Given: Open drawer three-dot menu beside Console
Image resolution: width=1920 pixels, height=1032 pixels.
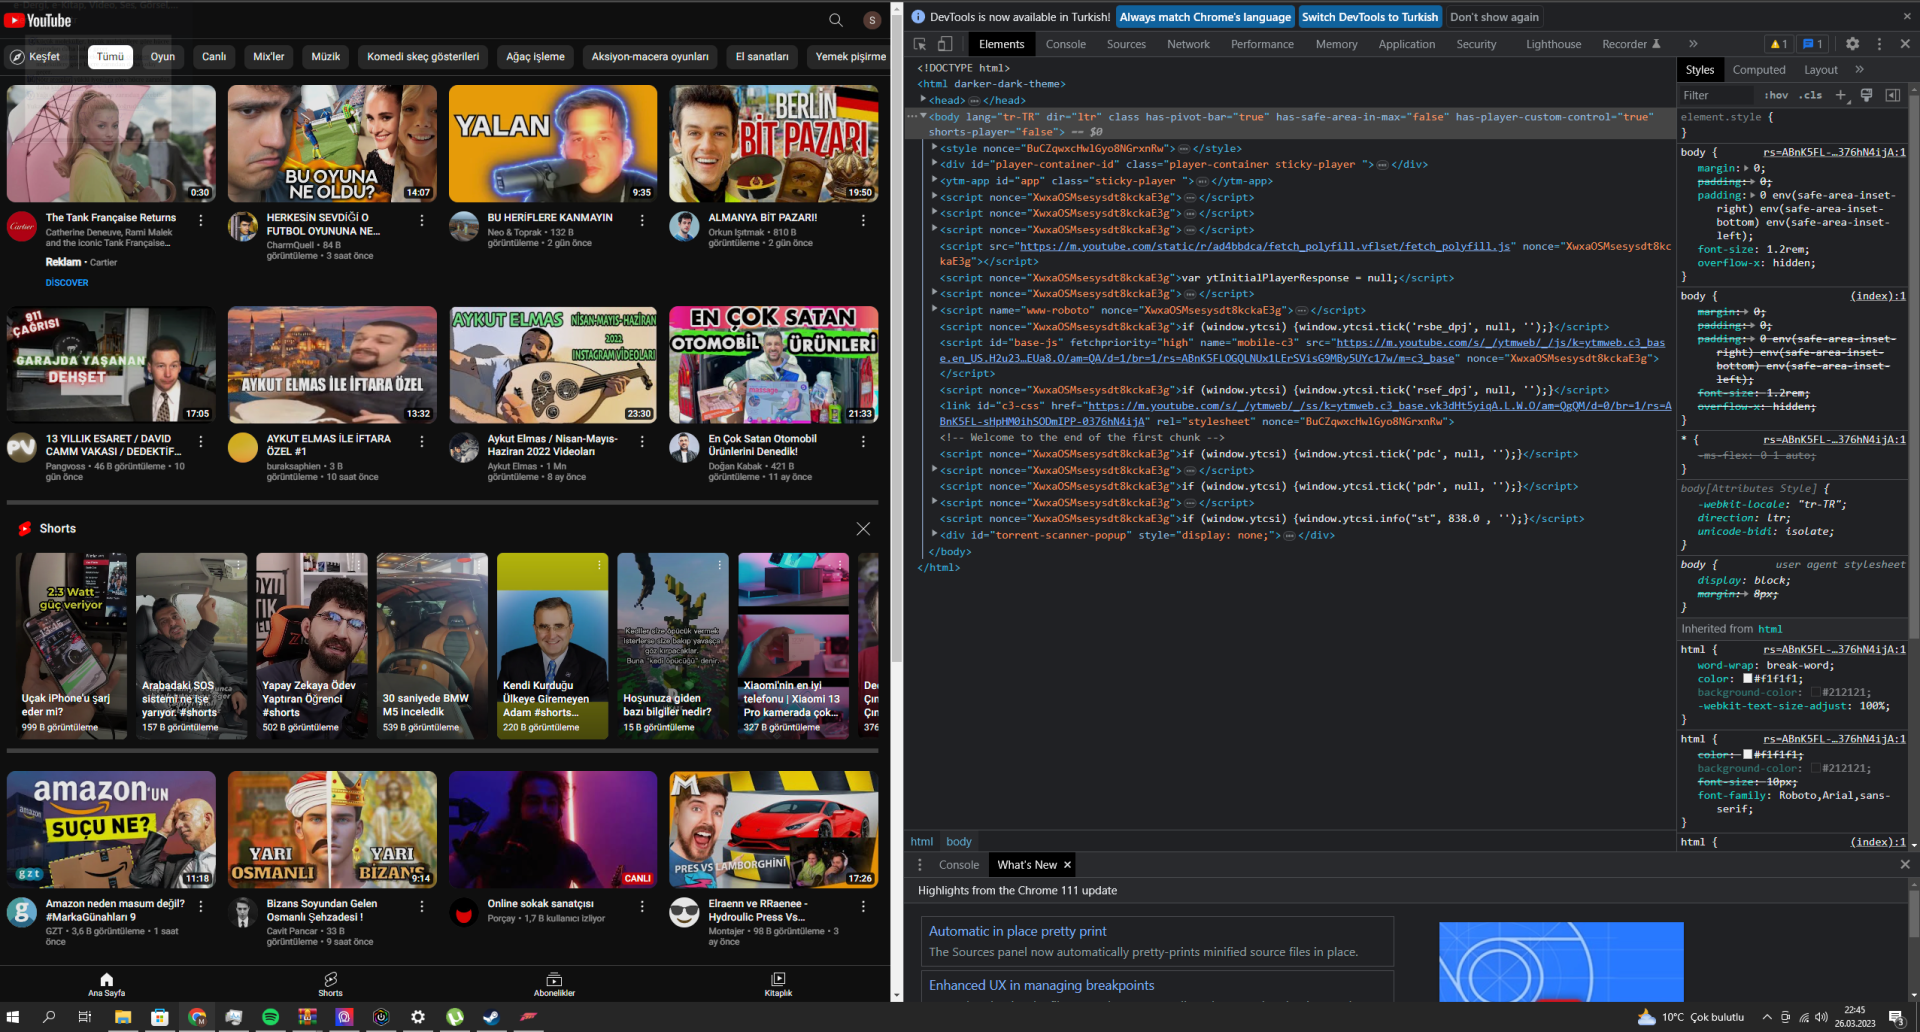Looking at the screenshot, I should 920,865.
